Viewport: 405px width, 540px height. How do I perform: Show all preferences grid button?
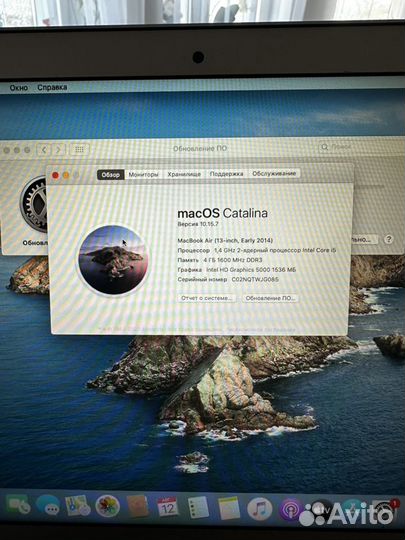click(79, 149)
